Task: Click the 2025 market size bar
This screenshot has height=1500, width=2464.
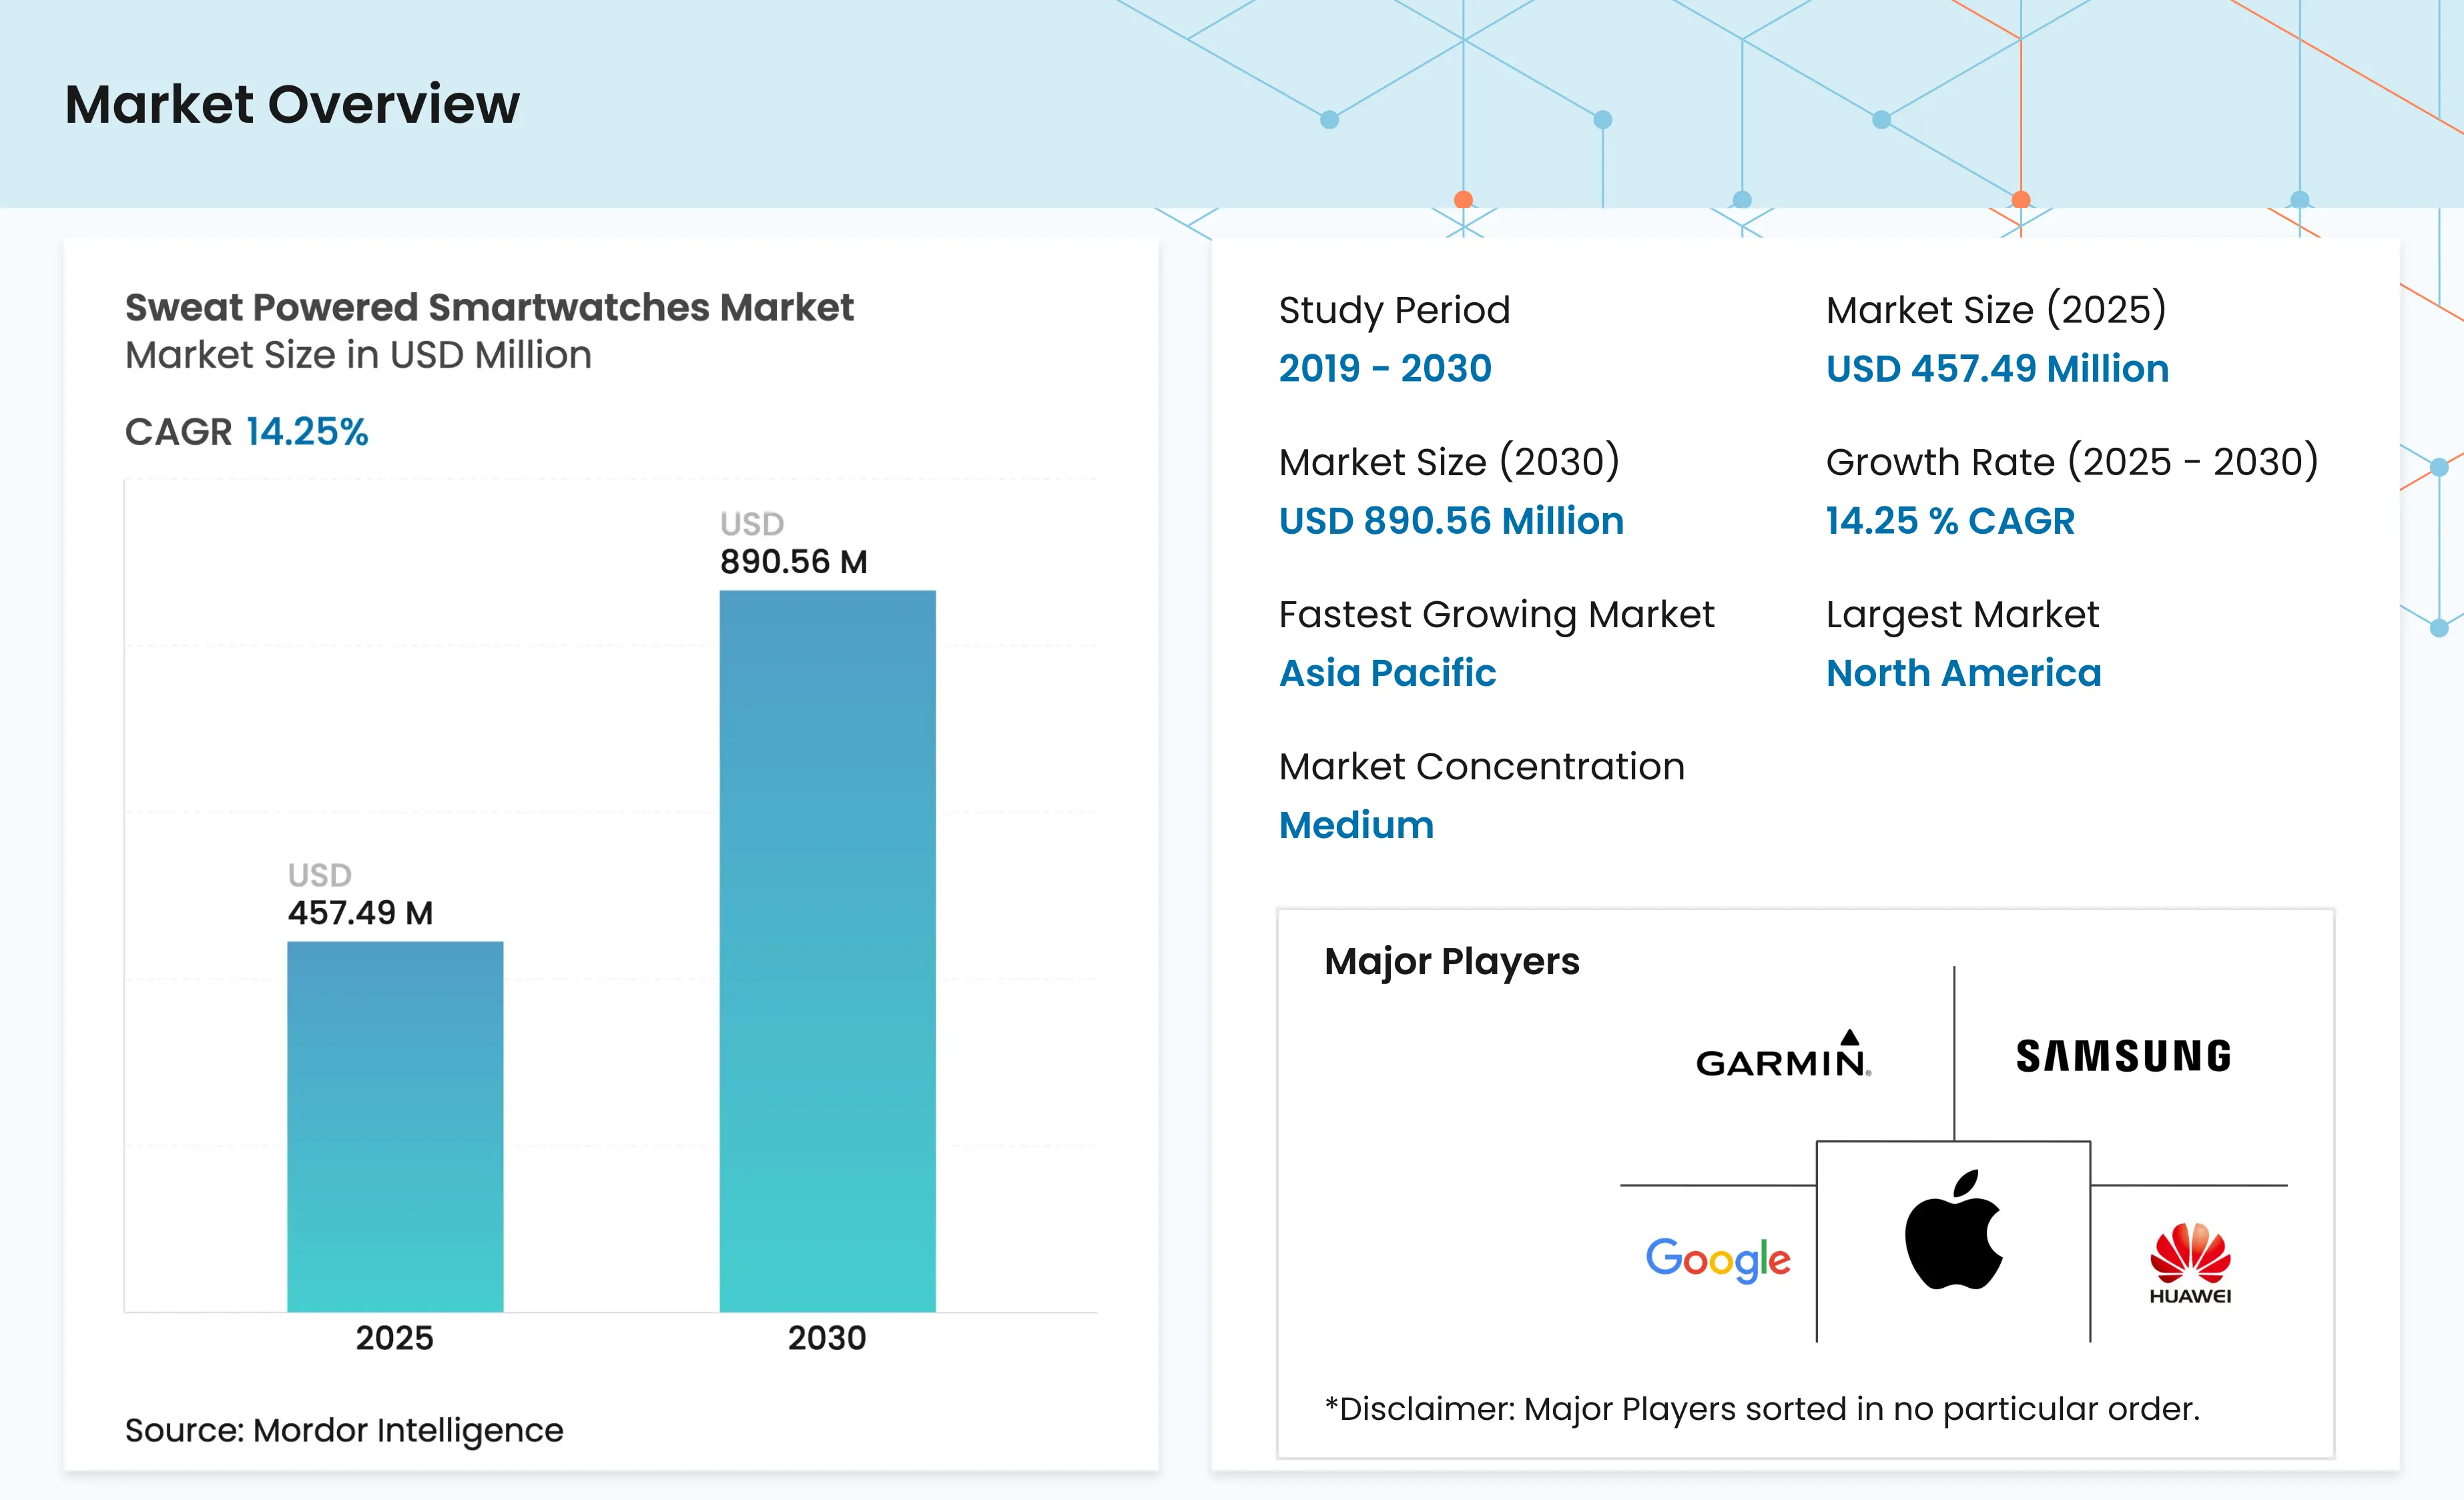Action: pos(395,1126)
